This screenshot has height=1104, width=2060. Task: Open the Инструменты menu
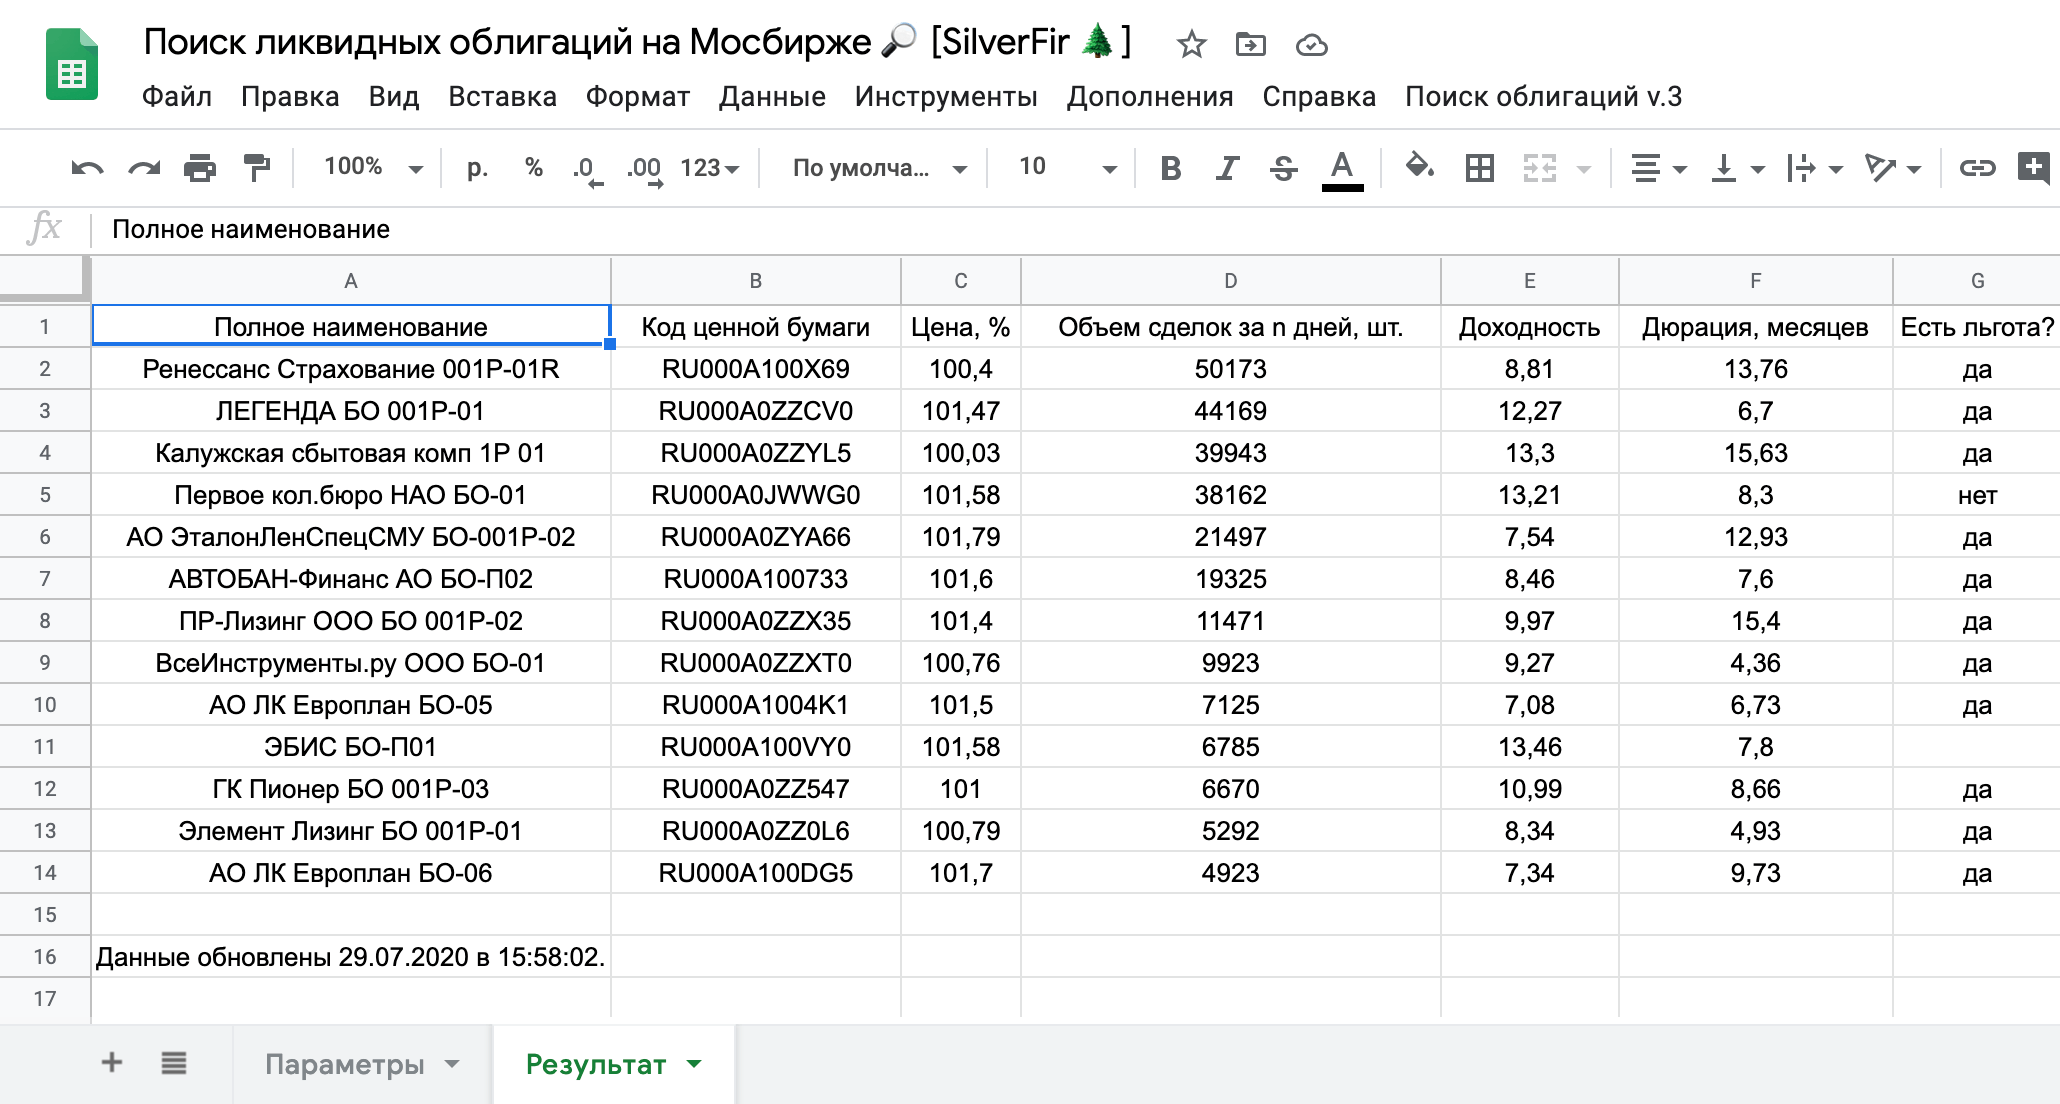[x=946, y=97]
